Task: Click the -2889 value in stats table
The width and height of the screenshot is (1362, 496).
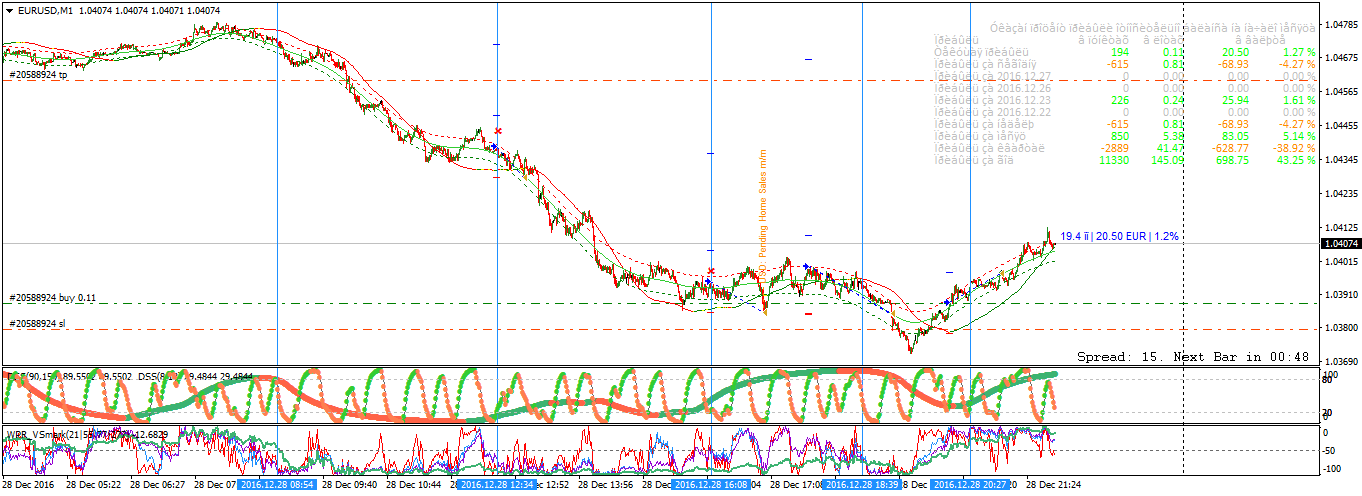Action: coord(1114,147)
